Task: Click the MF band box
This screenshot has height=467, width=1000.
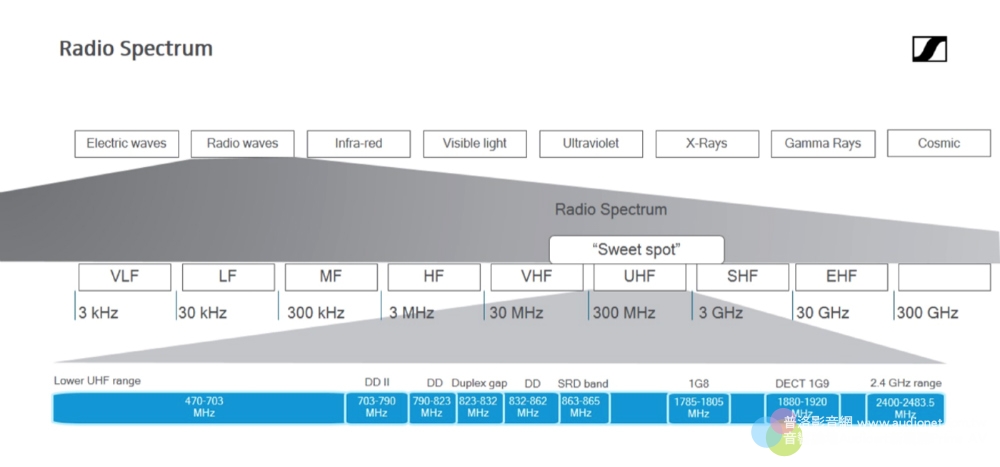Action: (x=331, y=277)
